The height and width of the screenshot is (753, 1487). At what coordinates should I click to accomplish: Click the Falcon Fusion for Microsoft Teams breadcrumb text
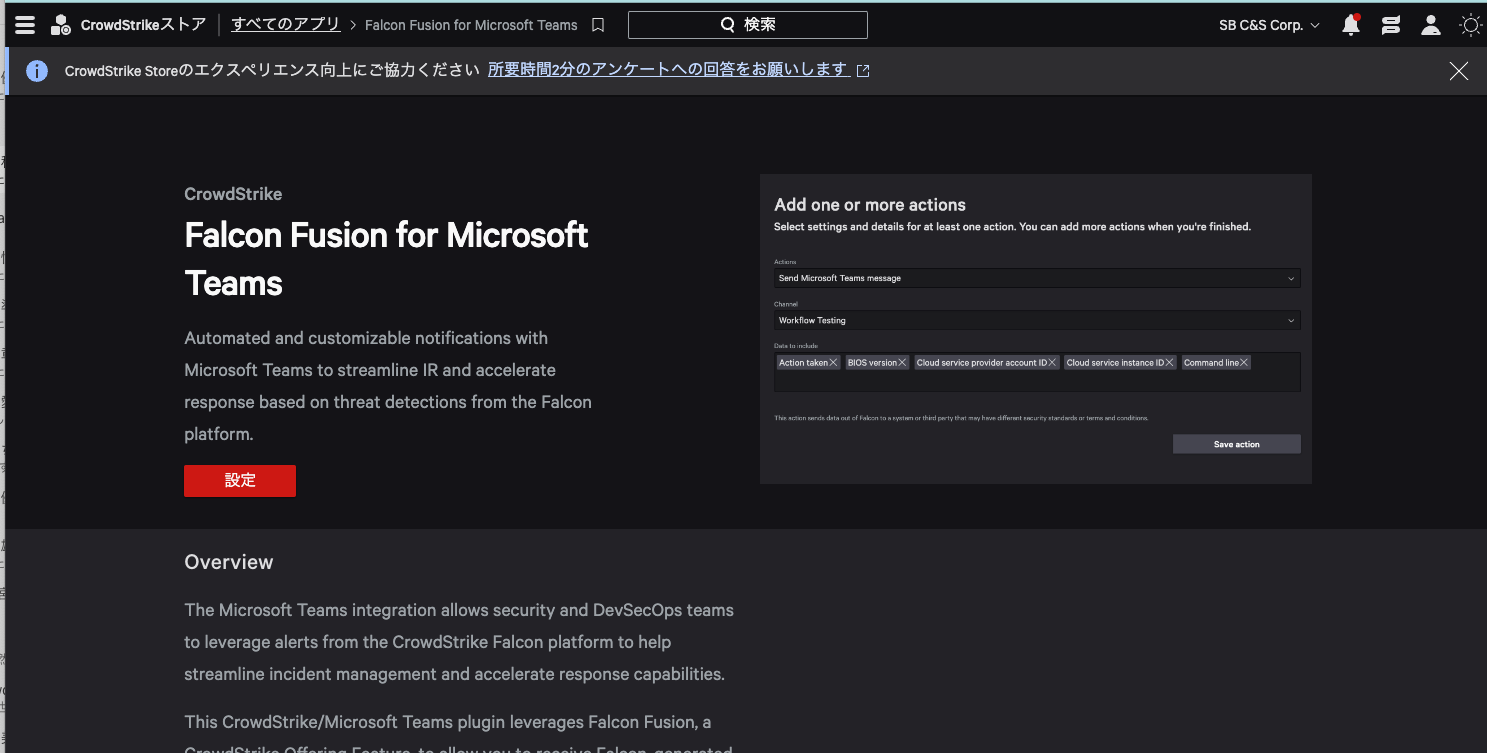tap(471, 25)
